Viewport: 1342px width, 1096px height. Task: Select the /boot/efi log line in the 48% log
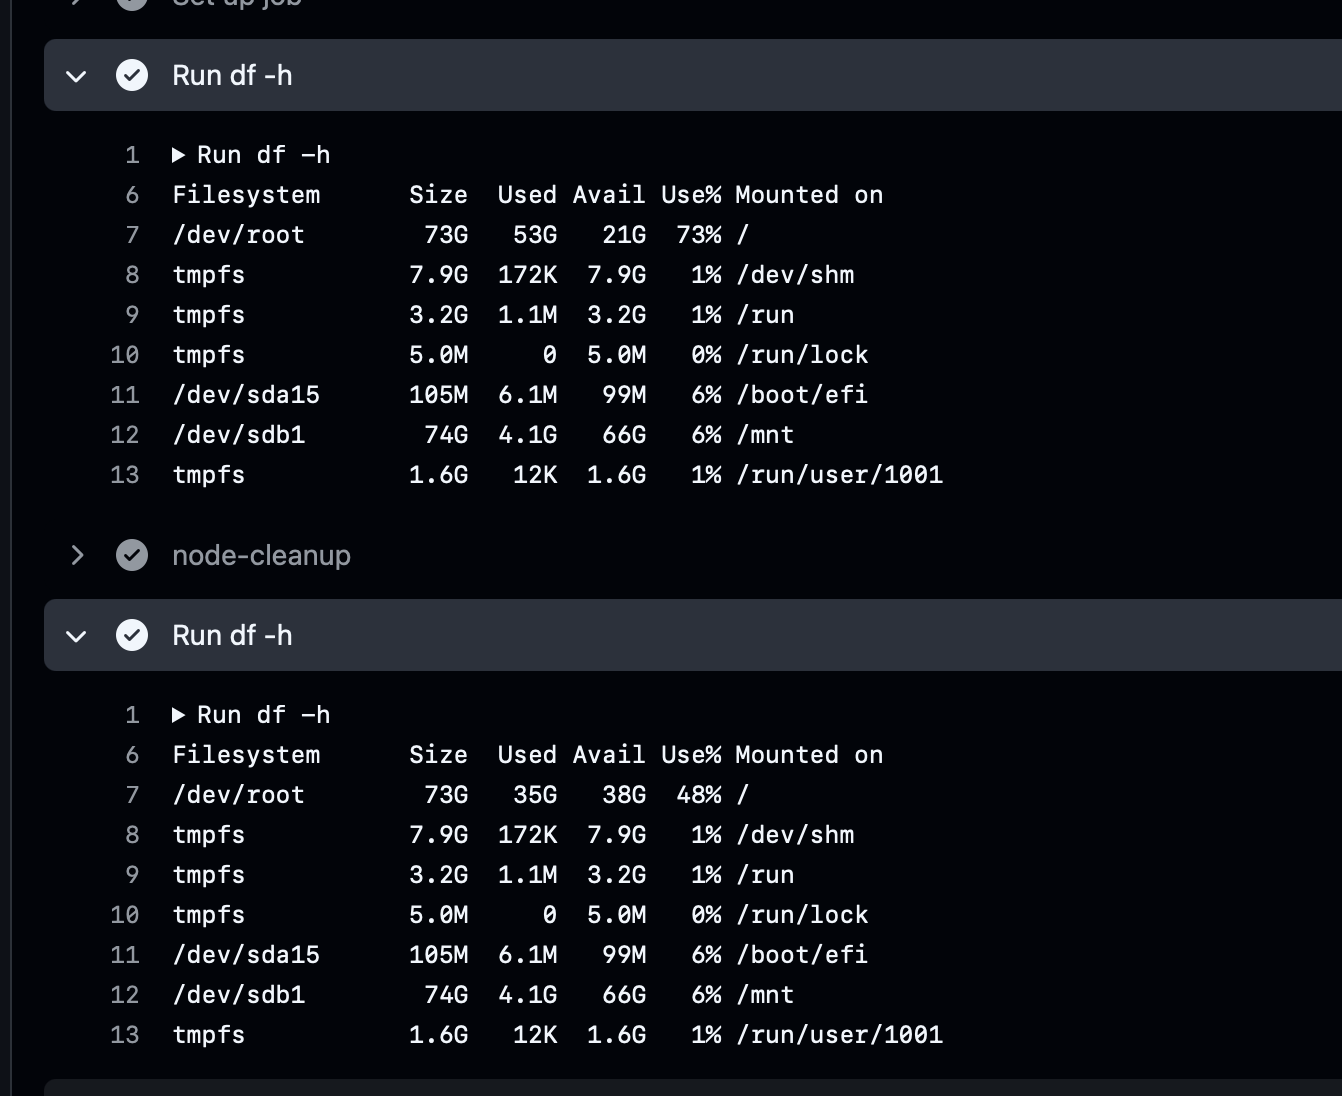click(x=520, y=955)
